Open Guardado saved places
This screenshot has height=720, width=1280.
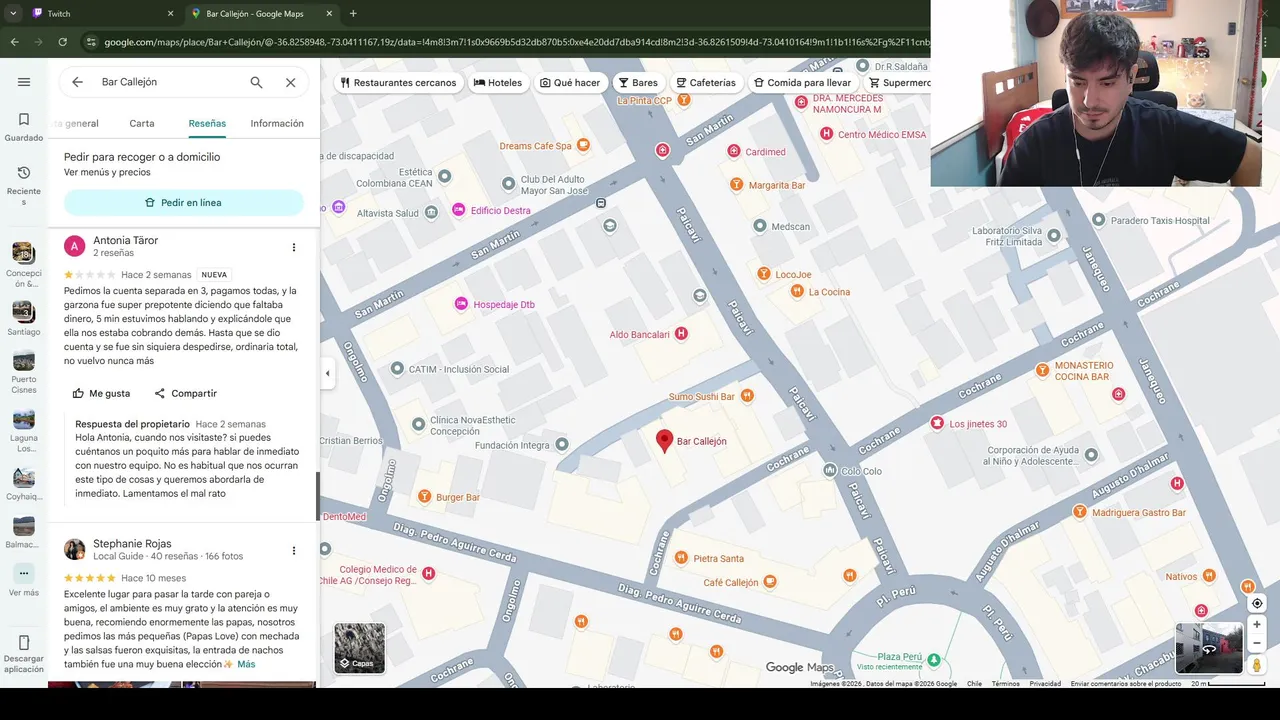pos(24,127)
